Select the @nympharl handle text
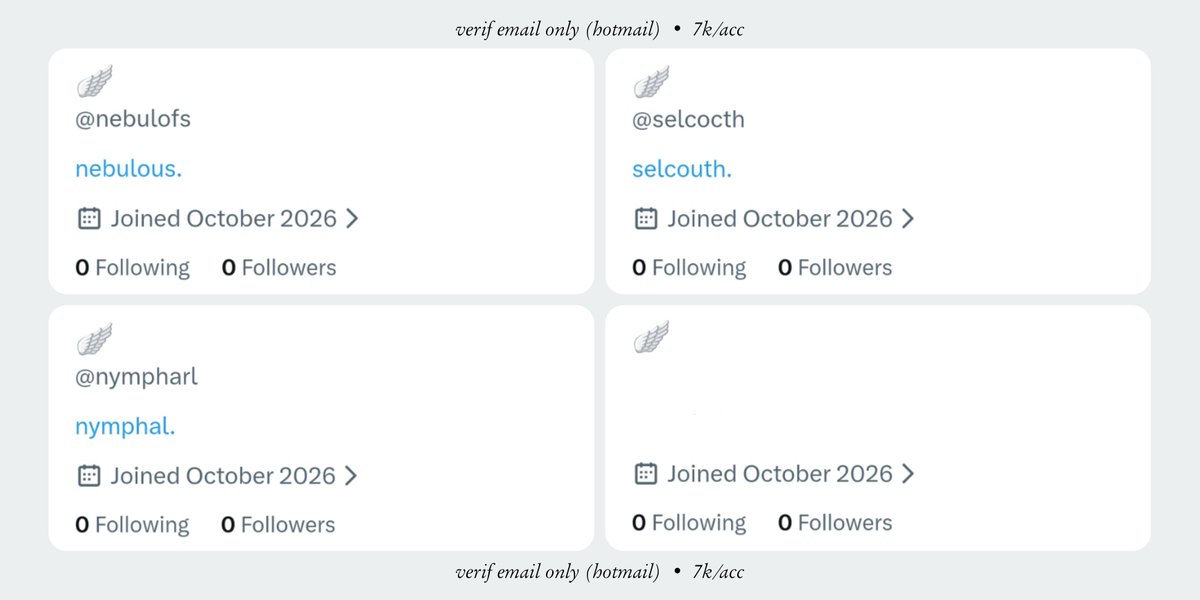The height and width of the screenshot is (600, 1200). click(137, 377)
